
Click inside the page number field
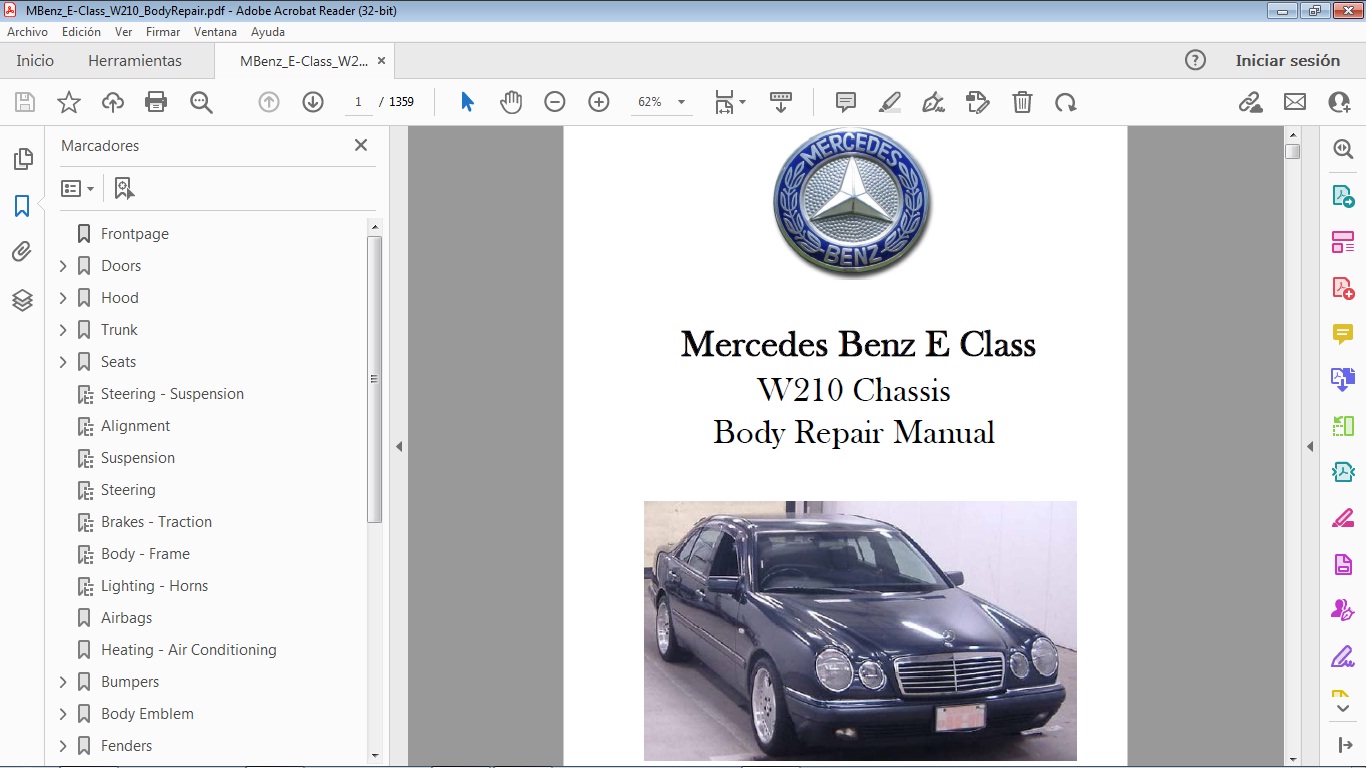coord(358,101)
